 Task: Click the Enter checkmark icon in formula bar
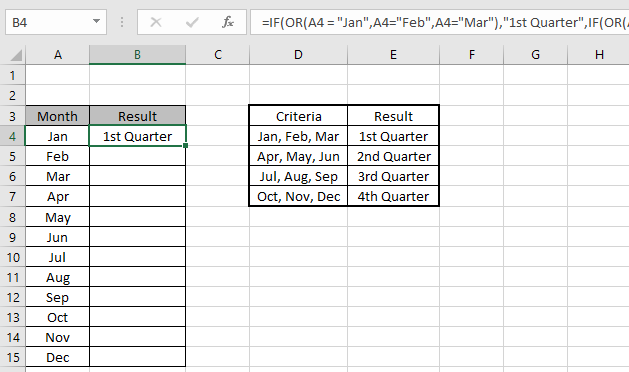(x=192, y=22)
